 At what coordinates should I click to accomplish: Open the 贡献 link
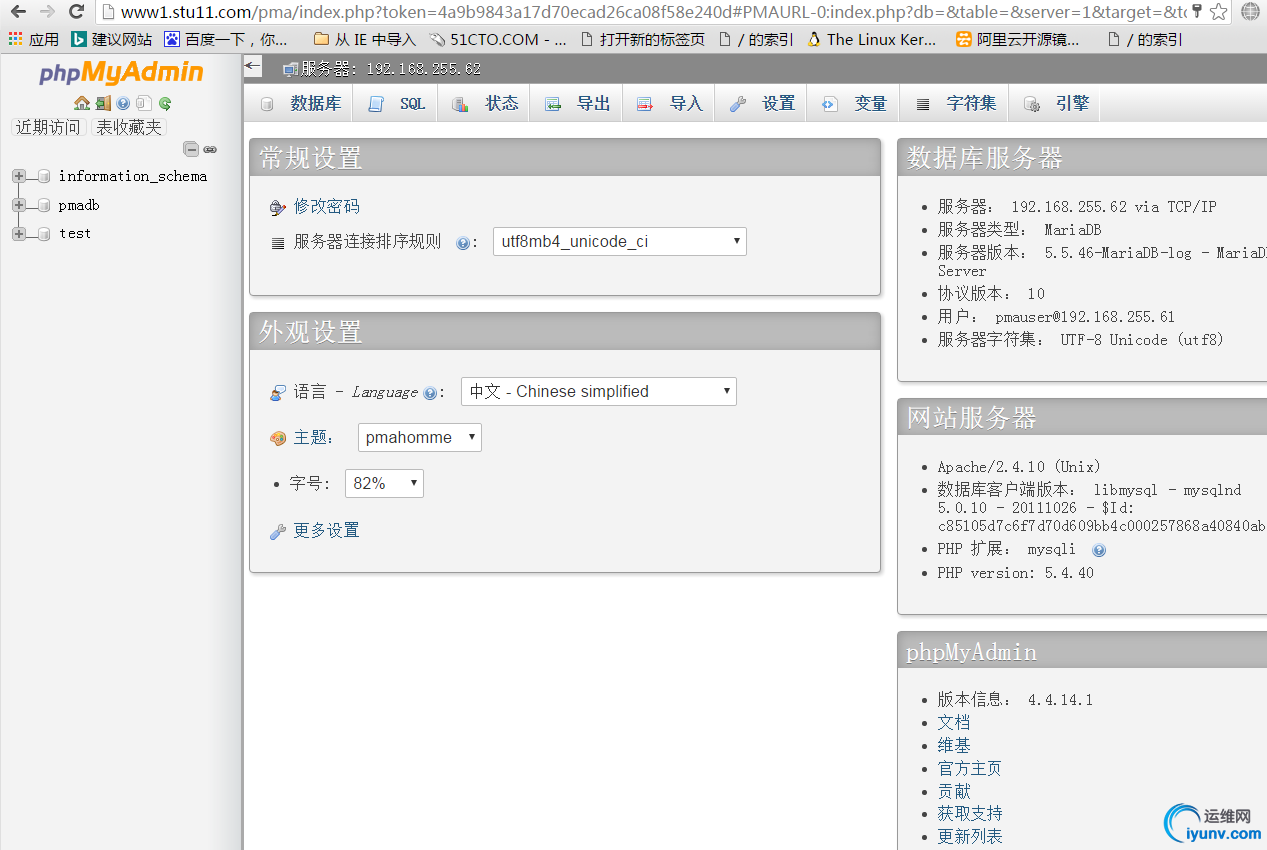(954, 791)
